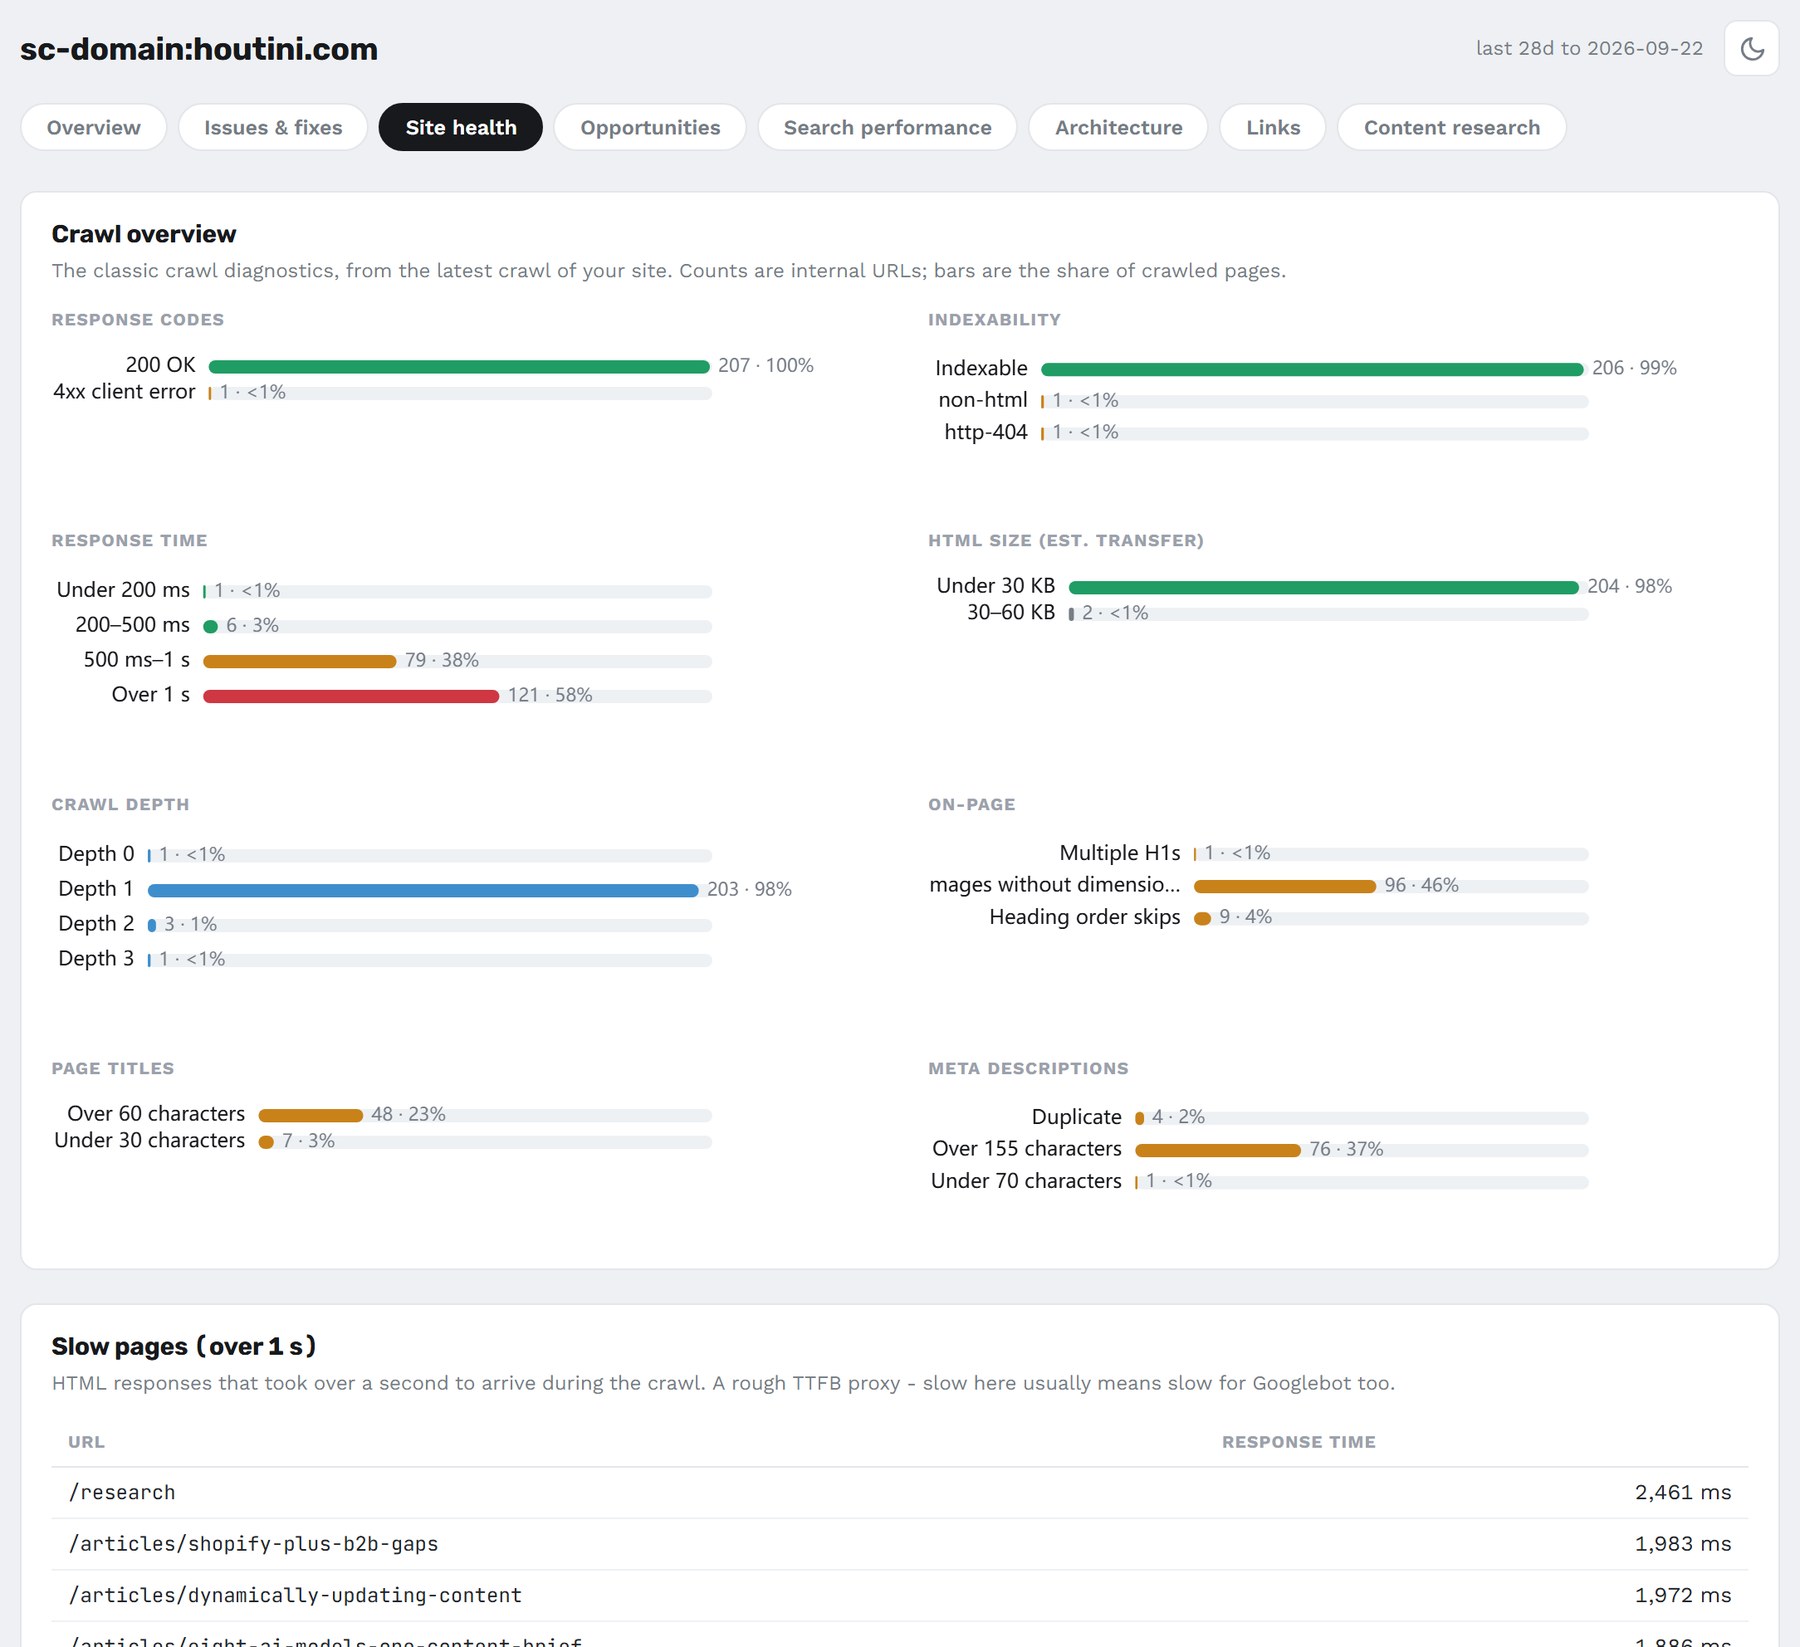Select the Over 60 characters title bar

[311, 1116]
